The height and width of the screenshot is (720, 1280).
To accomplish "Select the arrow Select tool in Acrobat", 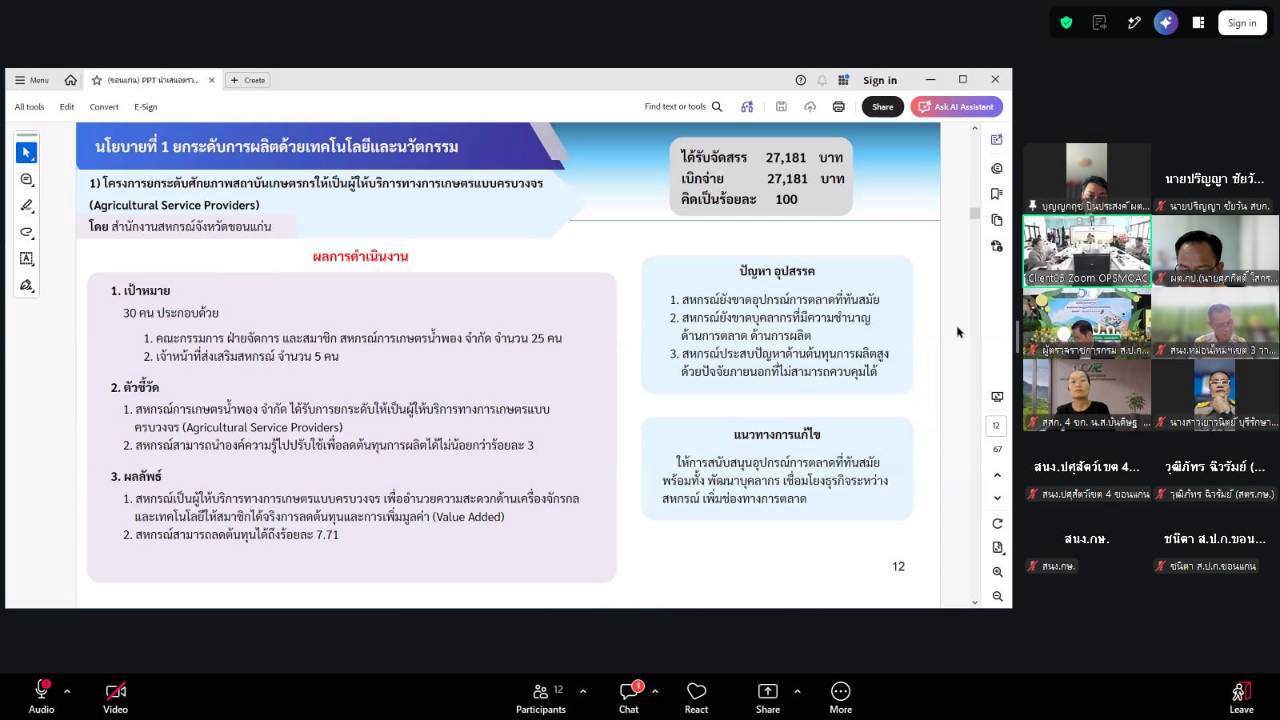I will tap(27, 152).
